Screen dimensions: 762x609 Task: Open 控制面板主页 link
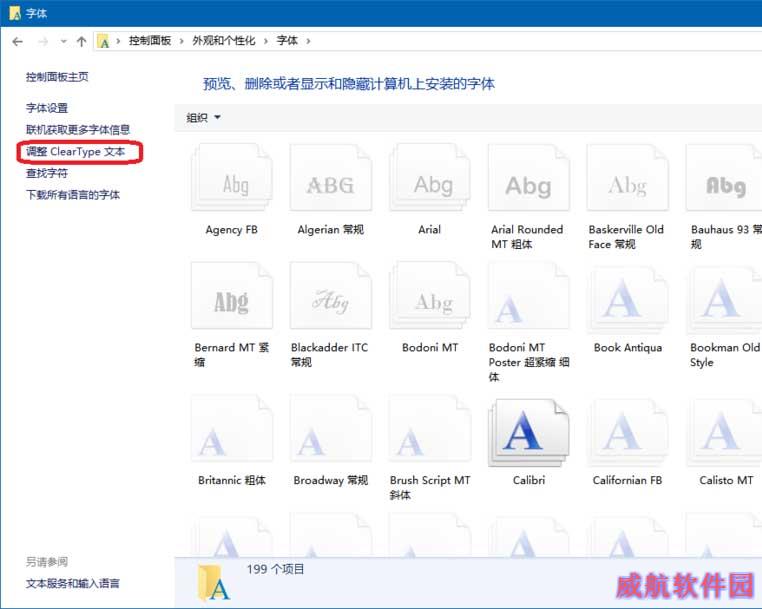click(x=57, y=77)
